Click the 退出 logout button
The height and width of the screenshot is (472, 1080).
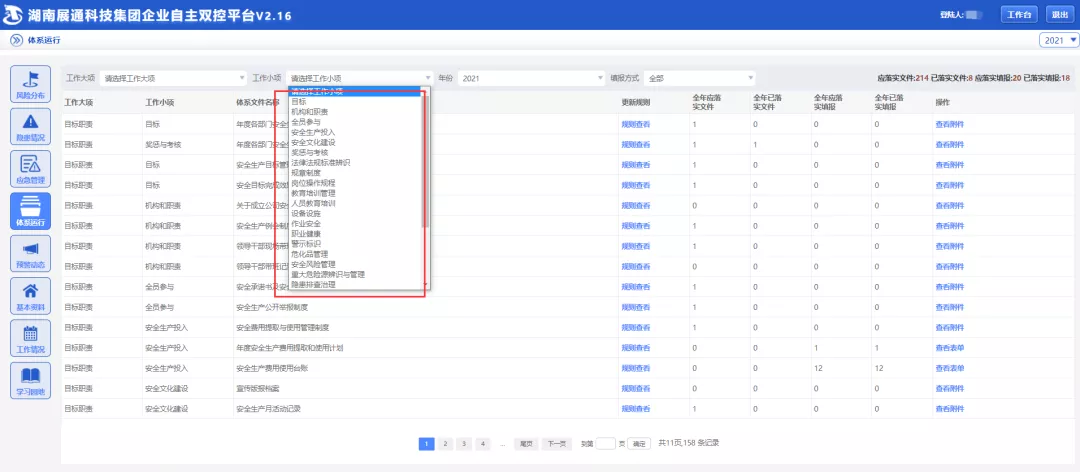pyautogui.click(x=1061, y=14)
